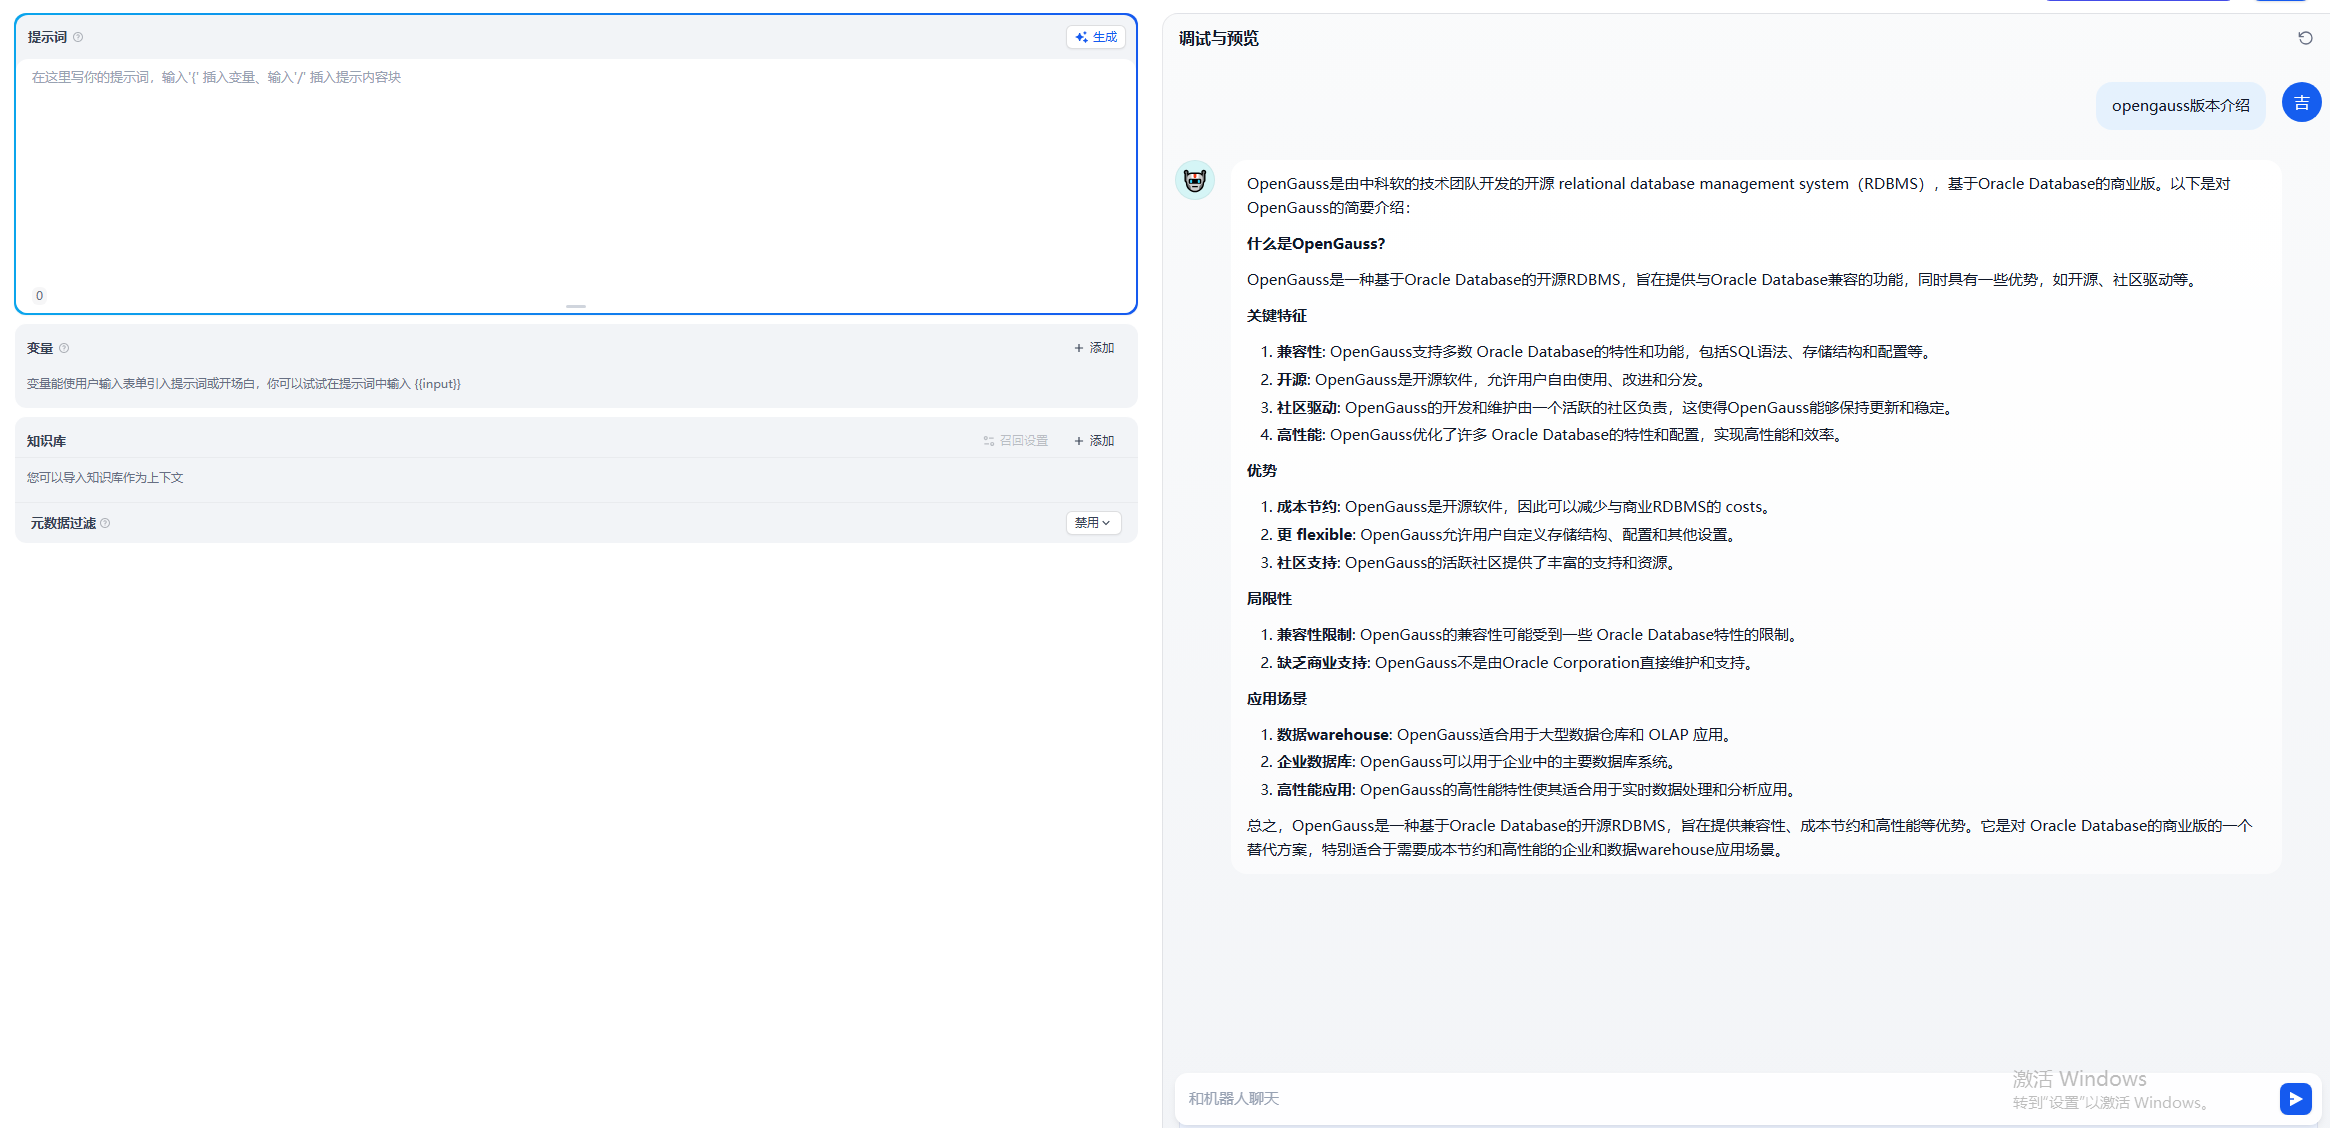Click the opengauss版本介绍 user message bubble
The image size is (2330, 1128).
2180,106
